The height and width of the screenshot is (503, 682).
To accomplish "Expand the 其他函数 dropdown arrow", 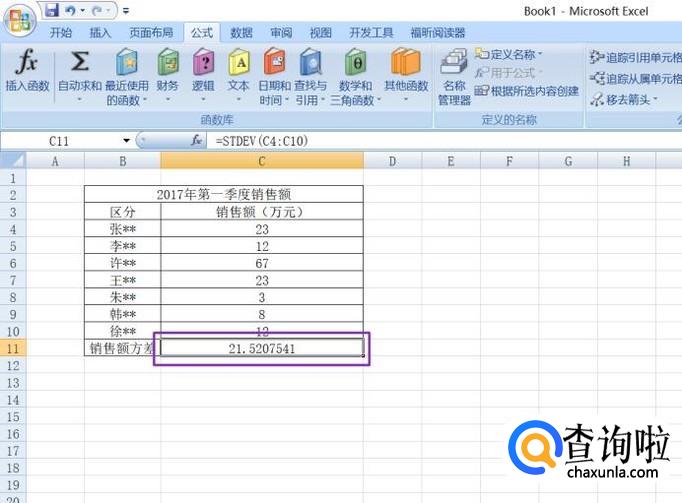I will (406, 100).
